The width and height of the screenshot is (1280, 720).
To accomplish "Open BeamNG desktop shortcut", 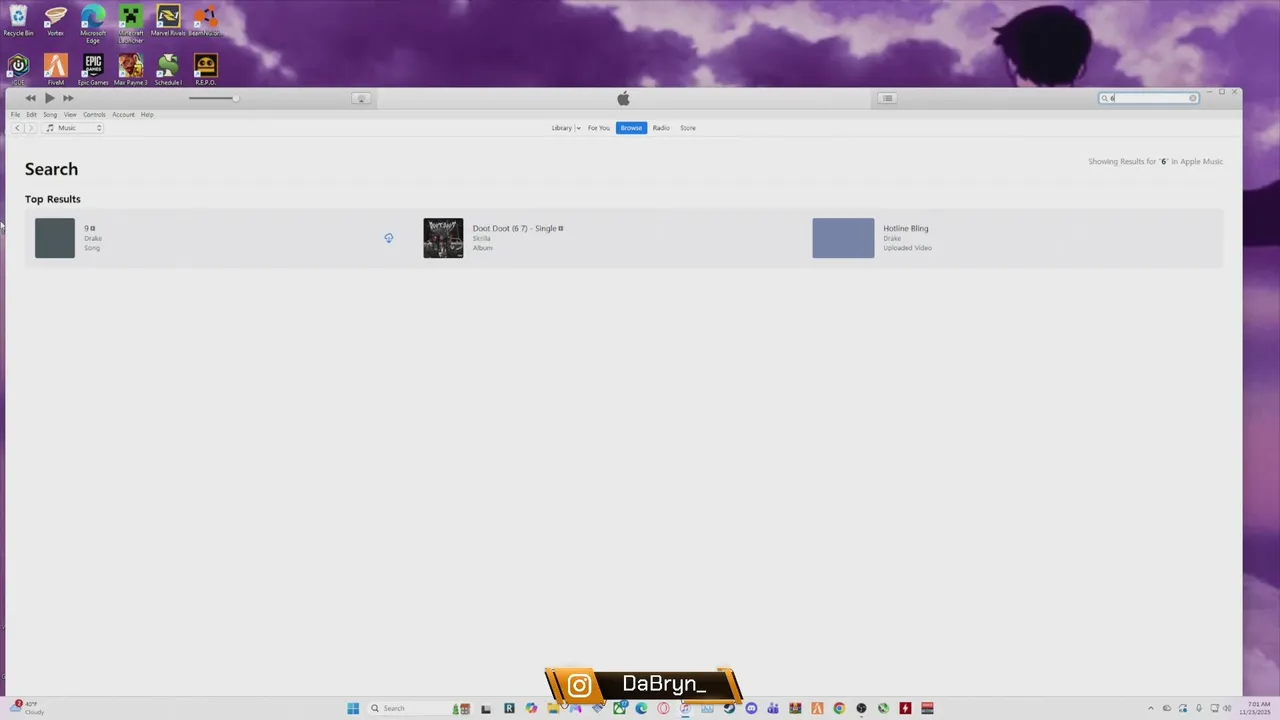I will point(205,20).
